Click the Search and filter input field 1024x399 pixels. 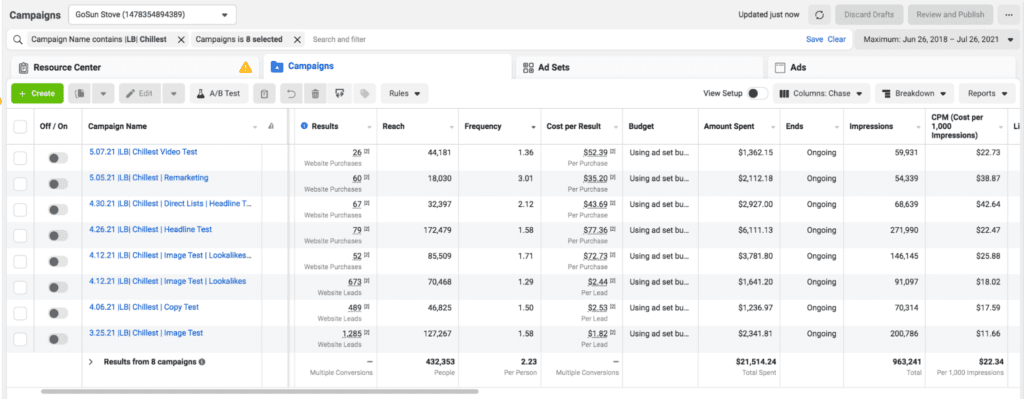coord(555,39)
